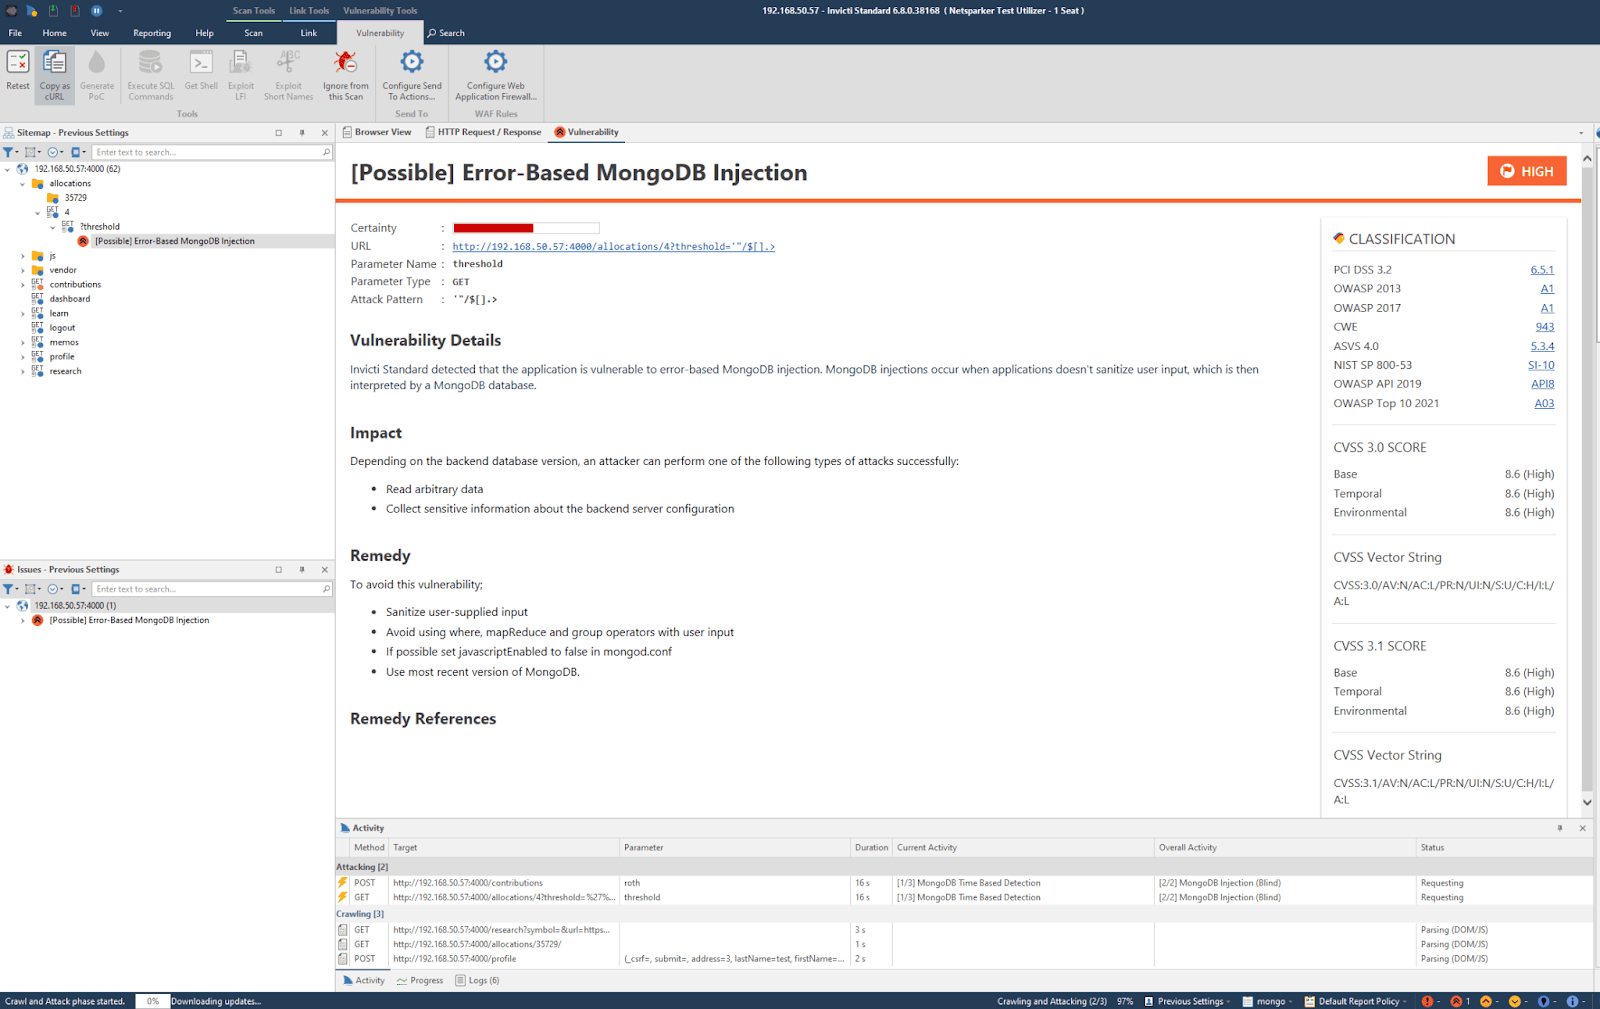This screenshot has width=1600, height=1009.
Task: Click the search magnifier in Sitemap panel
Action: pyautogui.click(x=326, y=152)
